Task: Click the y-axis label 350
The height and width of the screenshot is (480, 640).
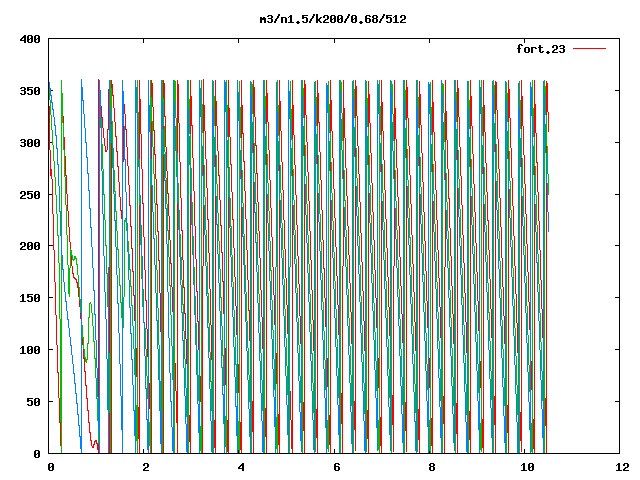Action: (x=30, y=91)
